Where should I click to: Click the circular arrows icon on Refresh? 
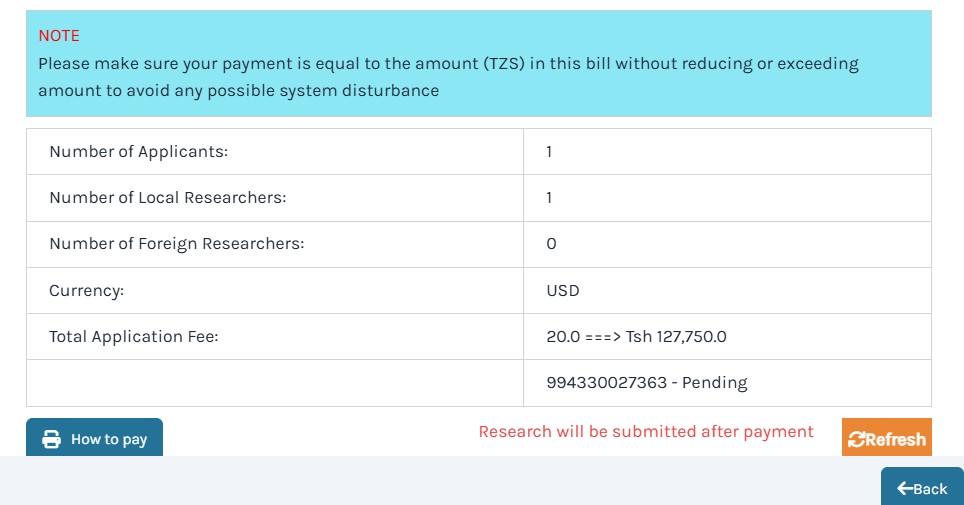pos(856,440)
